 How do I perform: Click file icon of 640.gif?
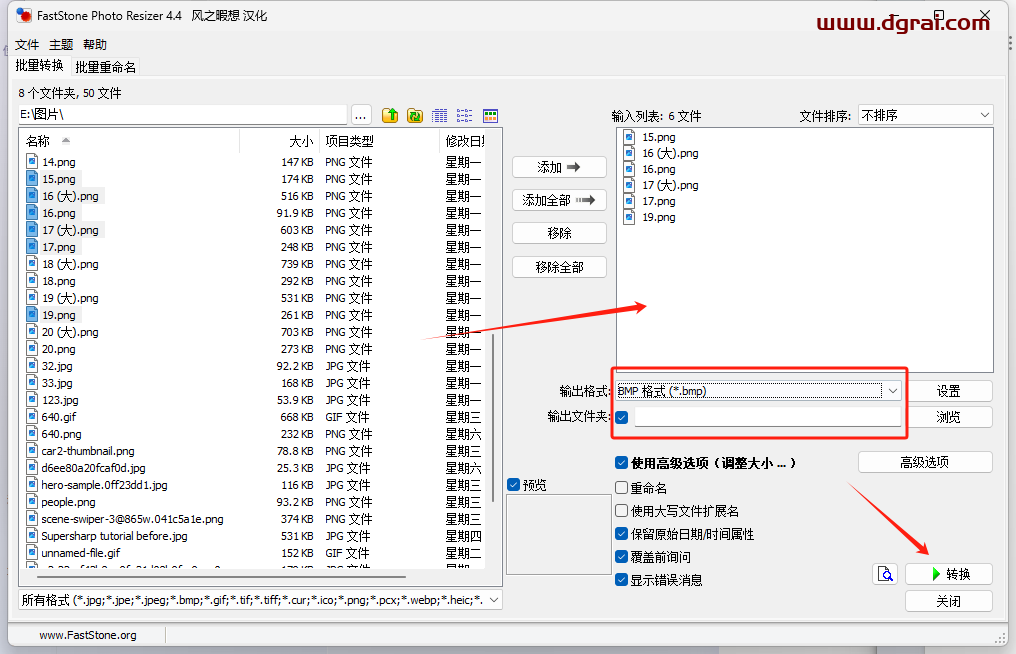click(32, 416)
